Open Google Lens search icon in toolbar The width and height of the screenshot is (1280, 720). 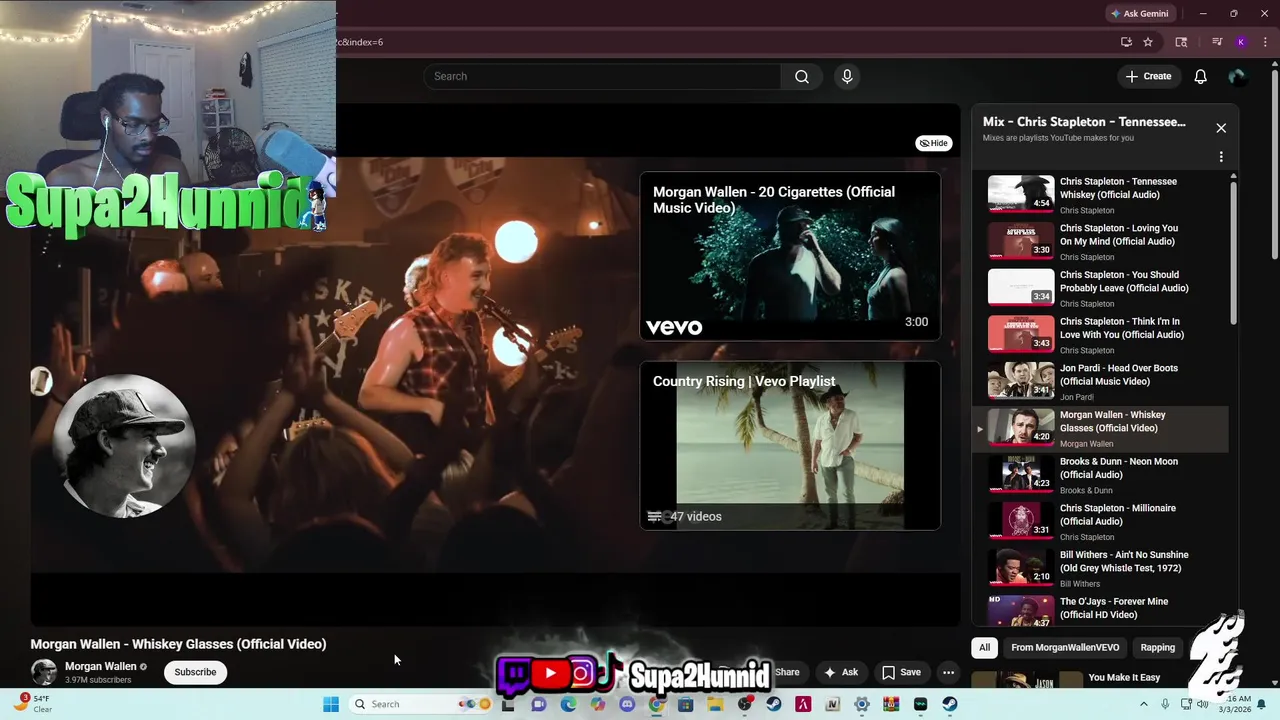coord(1181,42)
